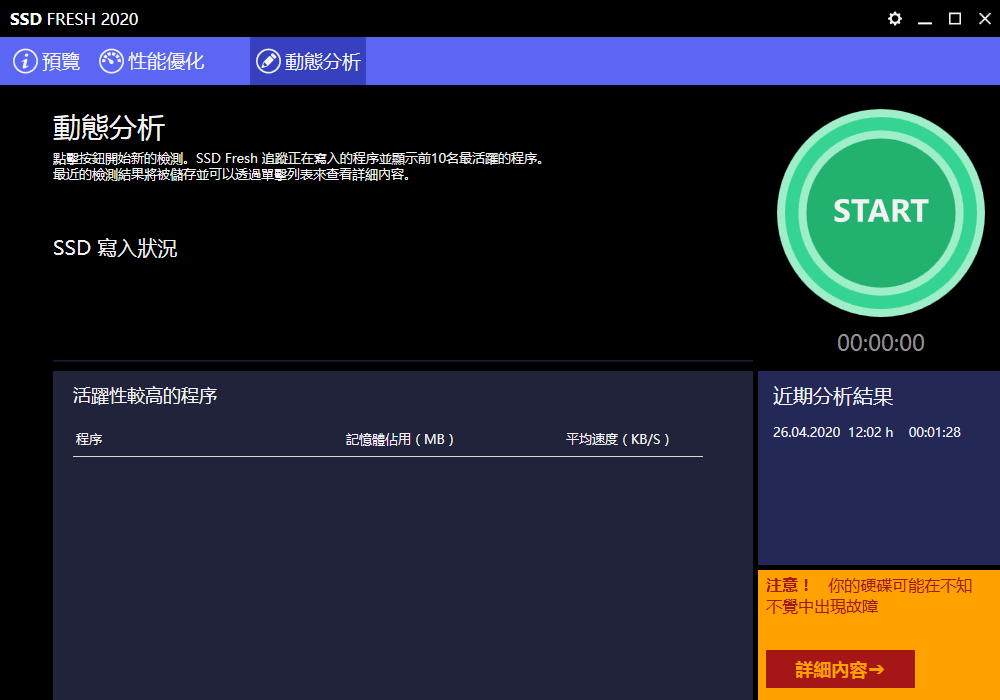Select the 動態分析 tab label
The width and height of the screenshot is (1000, 700).
[x=323, y=62]
